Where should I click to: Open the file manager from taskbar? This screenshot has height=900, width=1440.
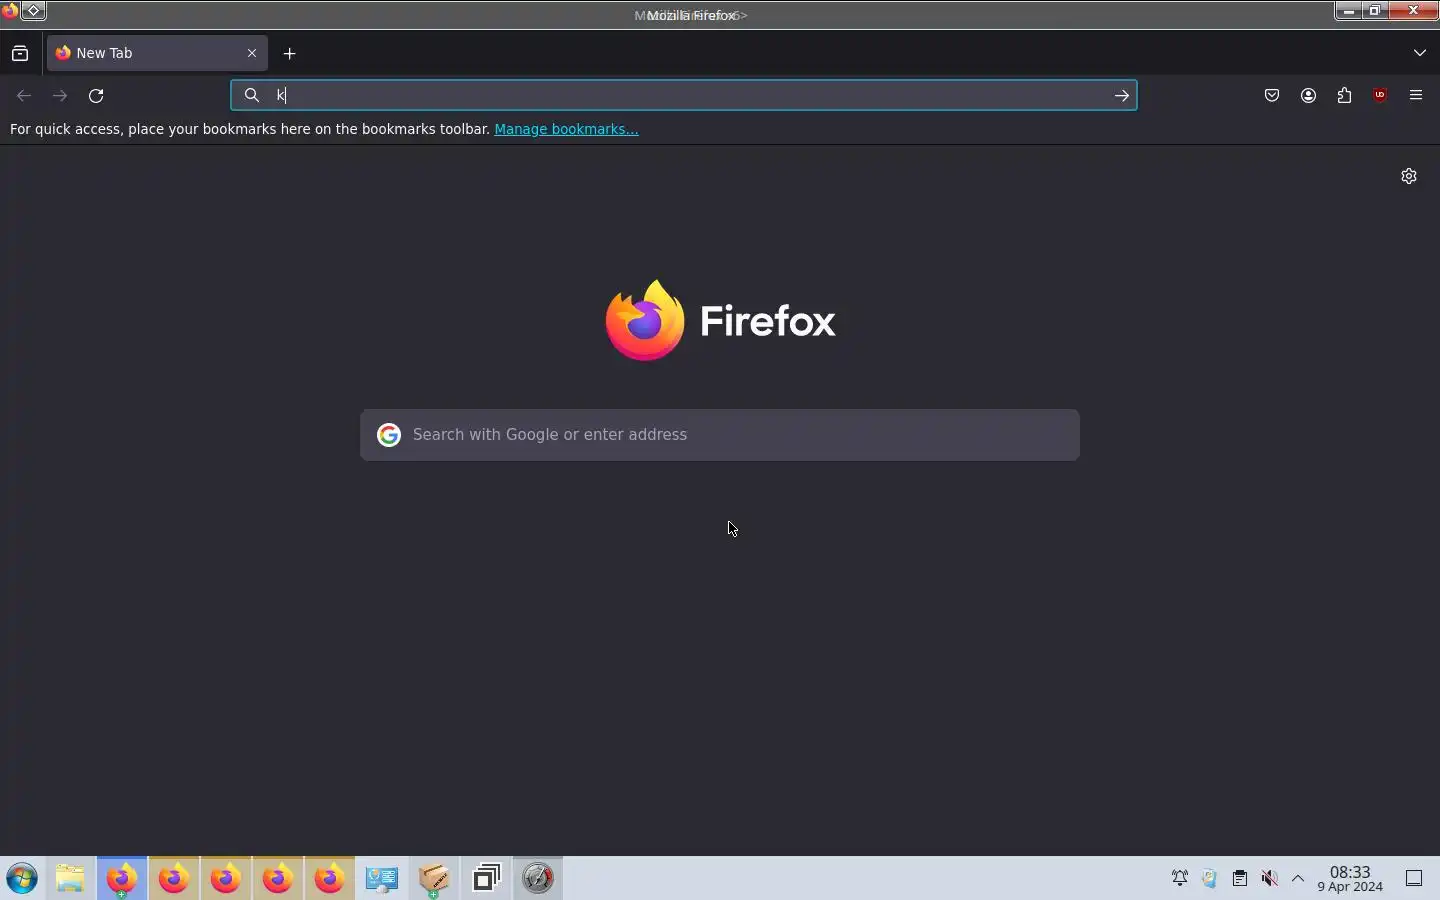pos(71,880)
